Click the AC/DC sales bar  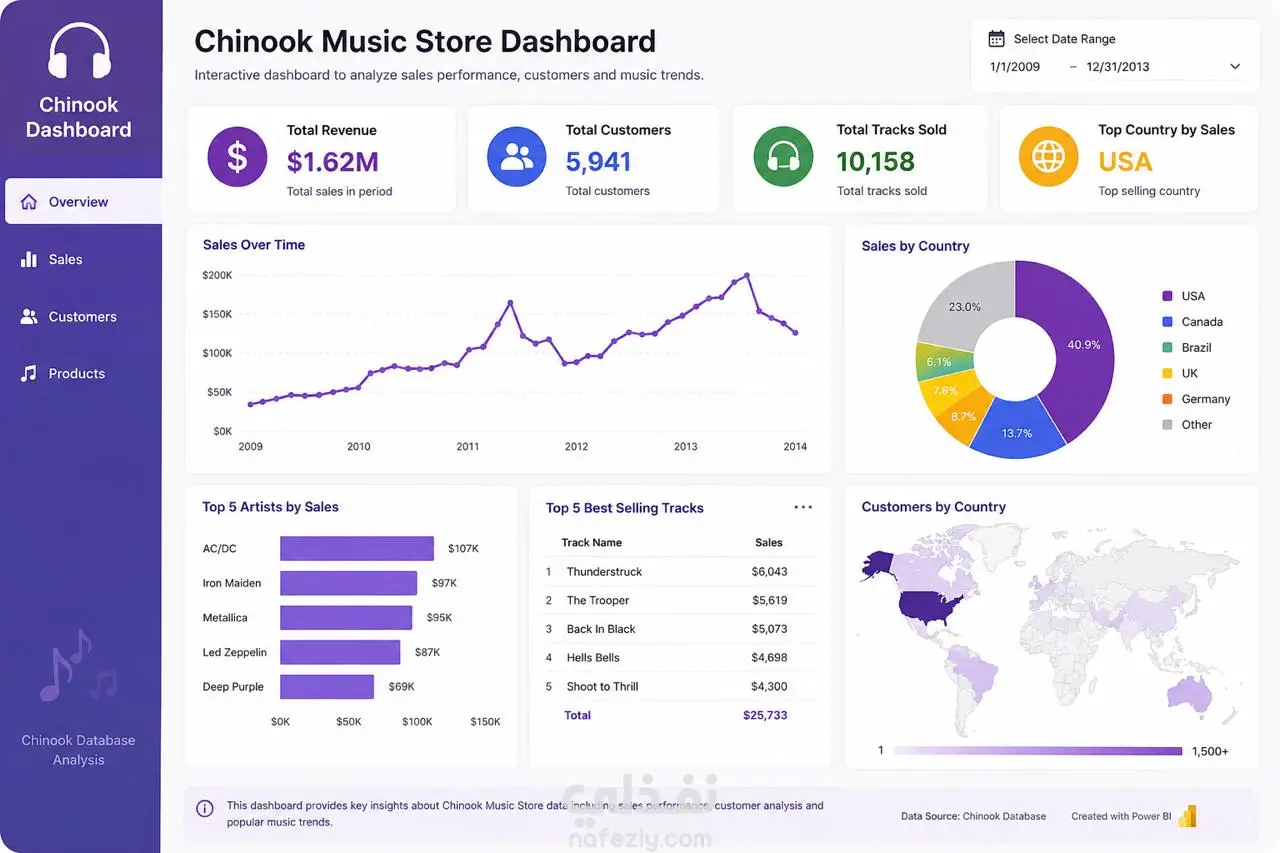pos(357,548)
